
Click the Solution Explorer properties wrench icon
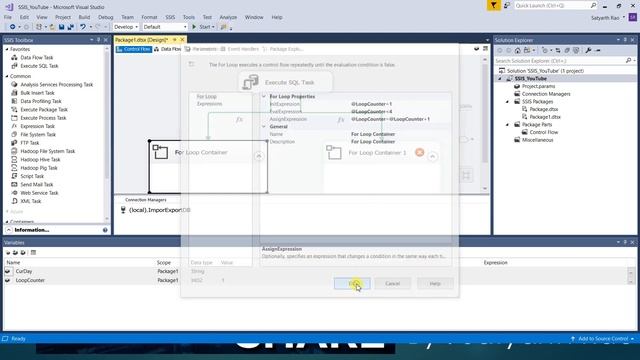point(588,50)
